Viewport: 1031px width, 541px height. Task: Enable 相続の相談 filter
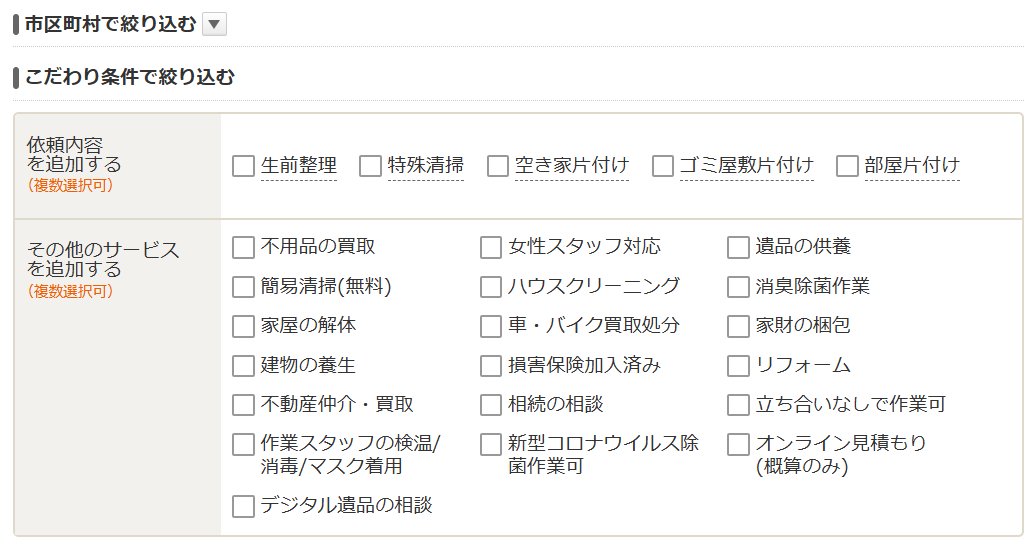491,405
